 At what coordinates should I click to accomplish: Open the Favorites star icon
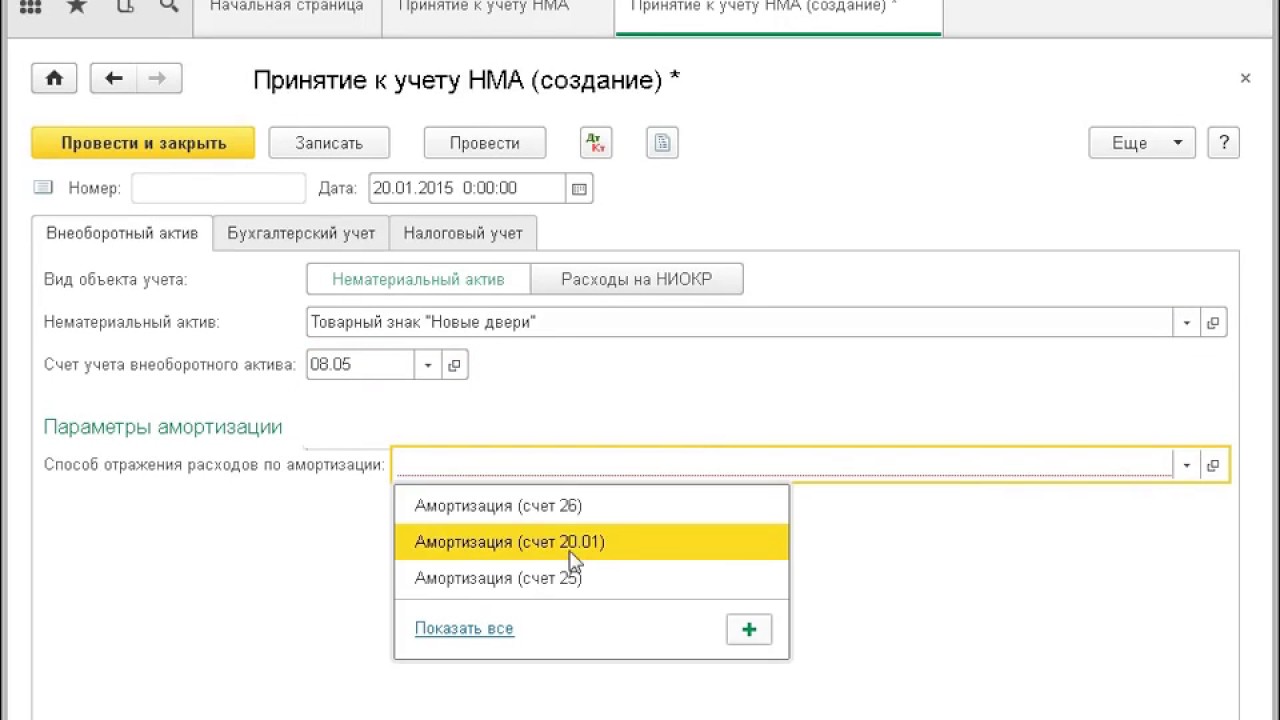coord(77,7)
